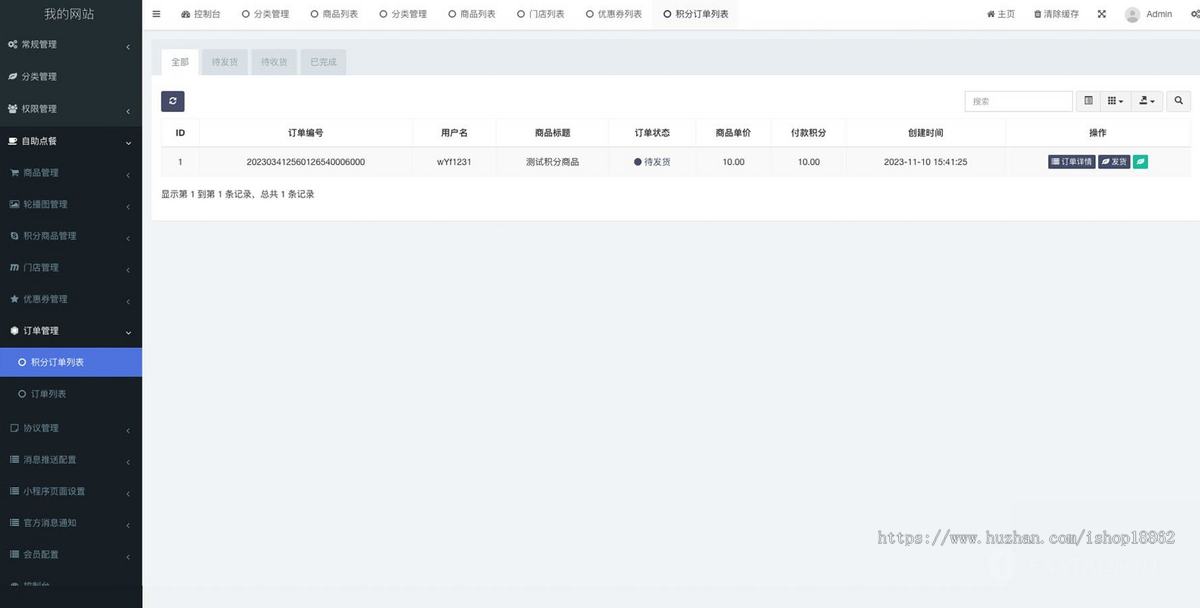This screenshot has width=1200, height=608.
Task: Click the 商品管理 shopping cart icon
Action: (x=14, y=172)
